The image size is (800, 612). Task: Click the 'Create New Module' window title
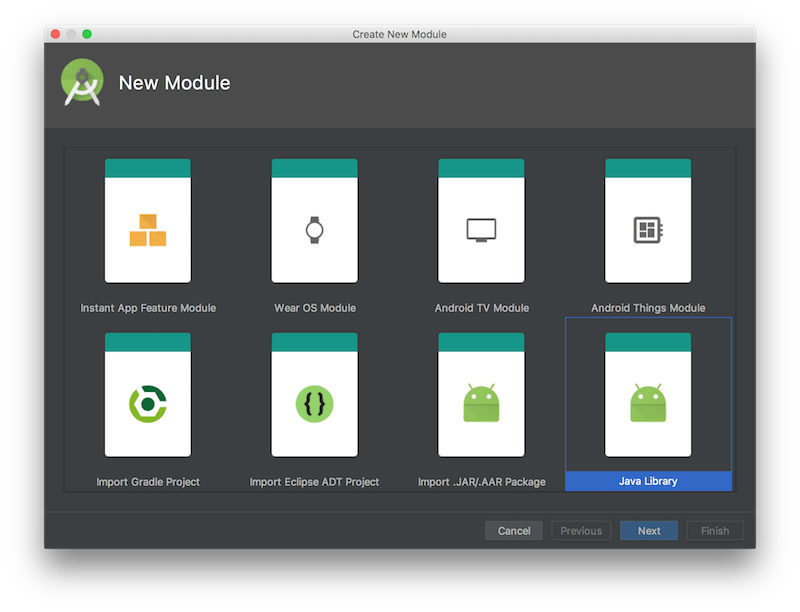pyautogui.click(x=399, y=34)
